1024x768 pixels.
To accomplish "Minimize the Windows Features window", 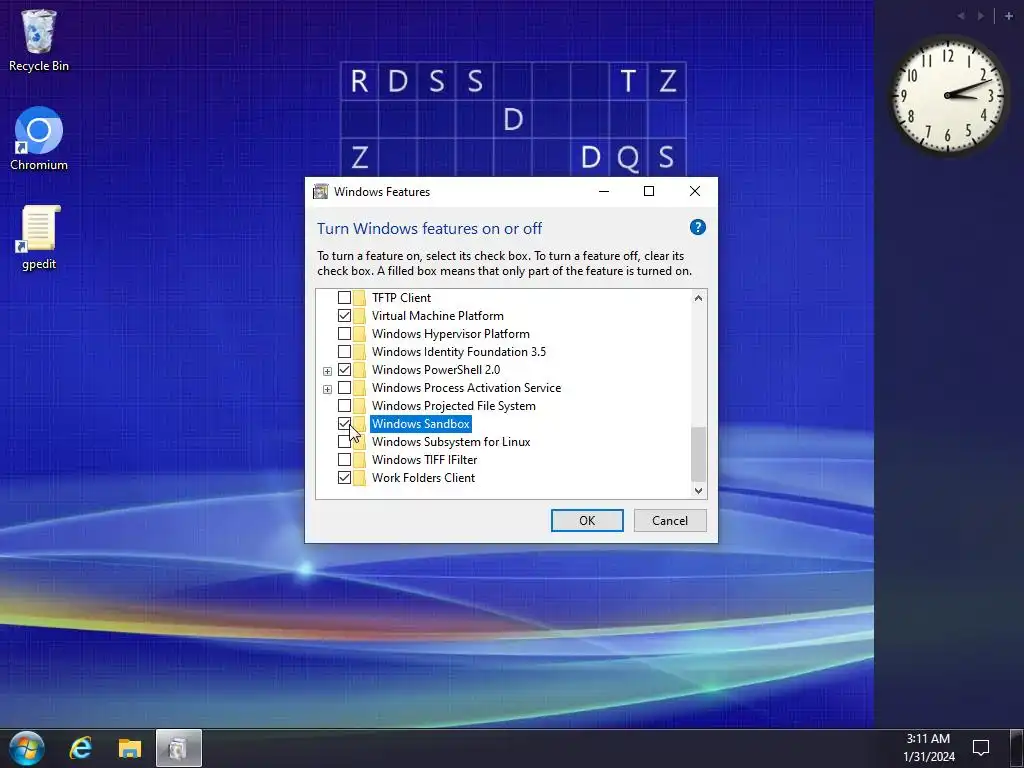I will click(604, 191).
